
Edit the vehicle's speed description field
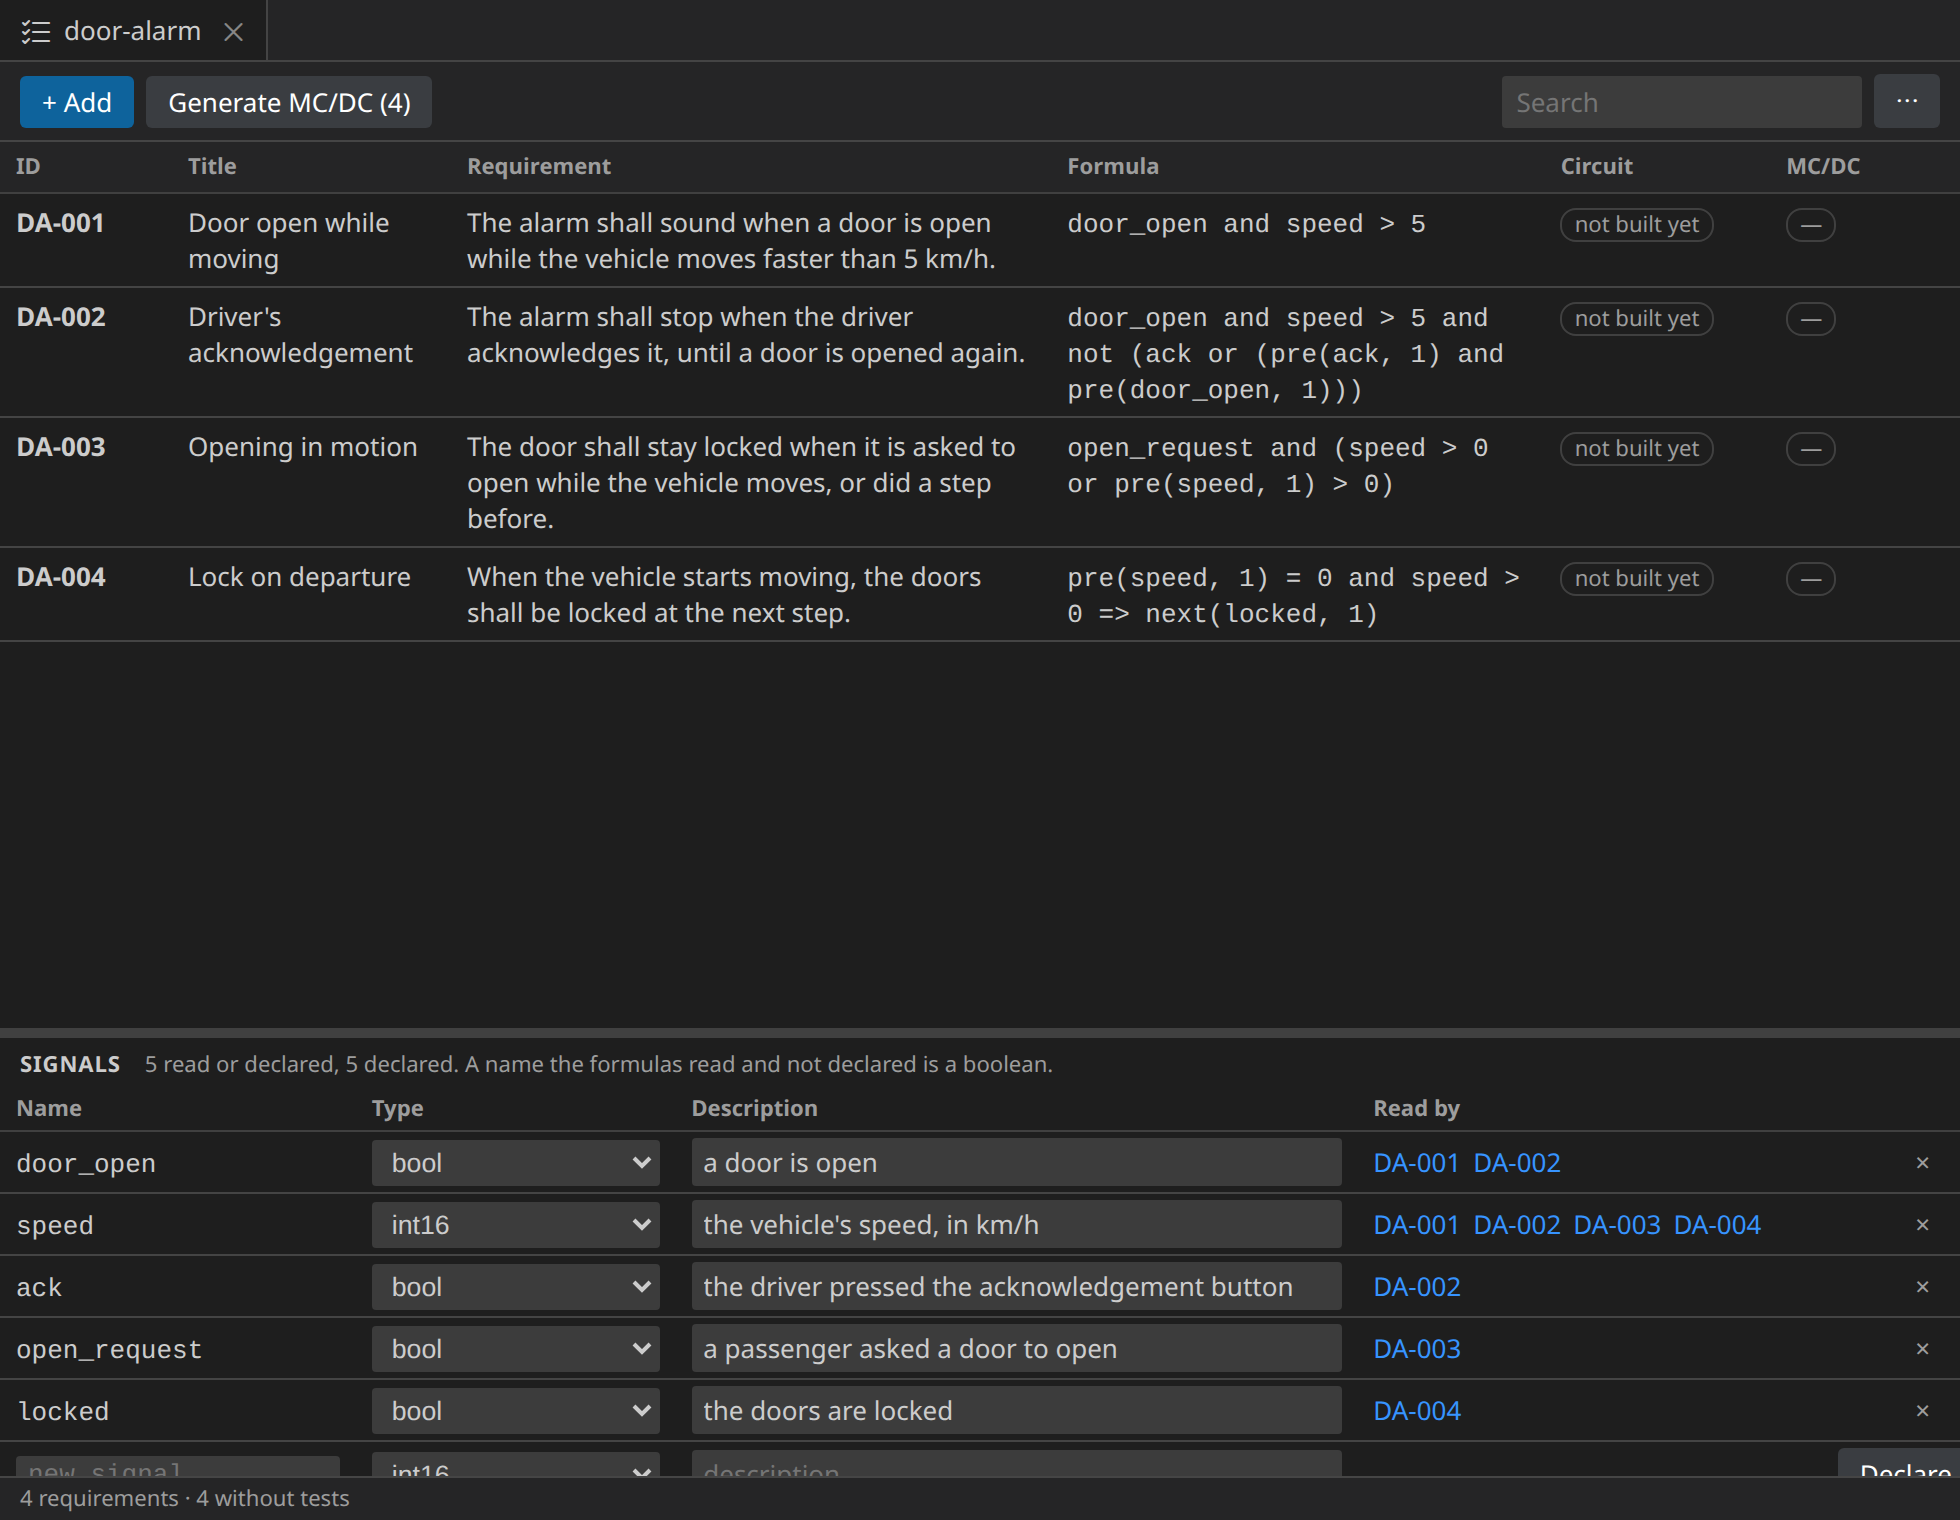[x=1016, y=1225]
